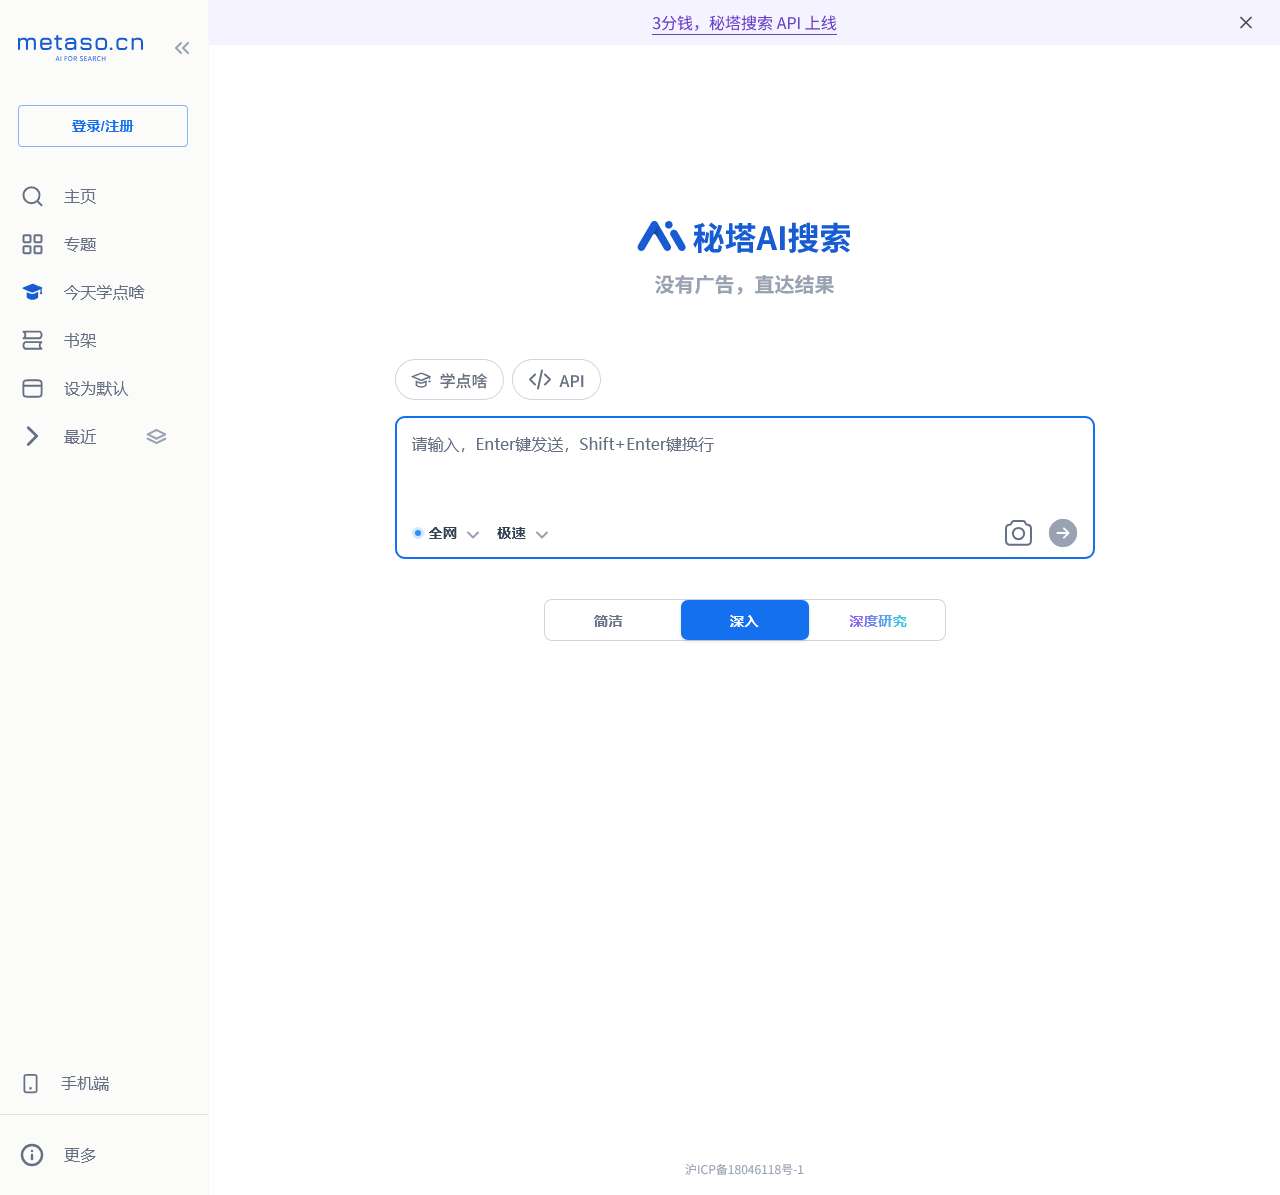The image size is (1280, 1195).
Task: Open the 专题 topics panel icon
Action: (x=32, y=244)
